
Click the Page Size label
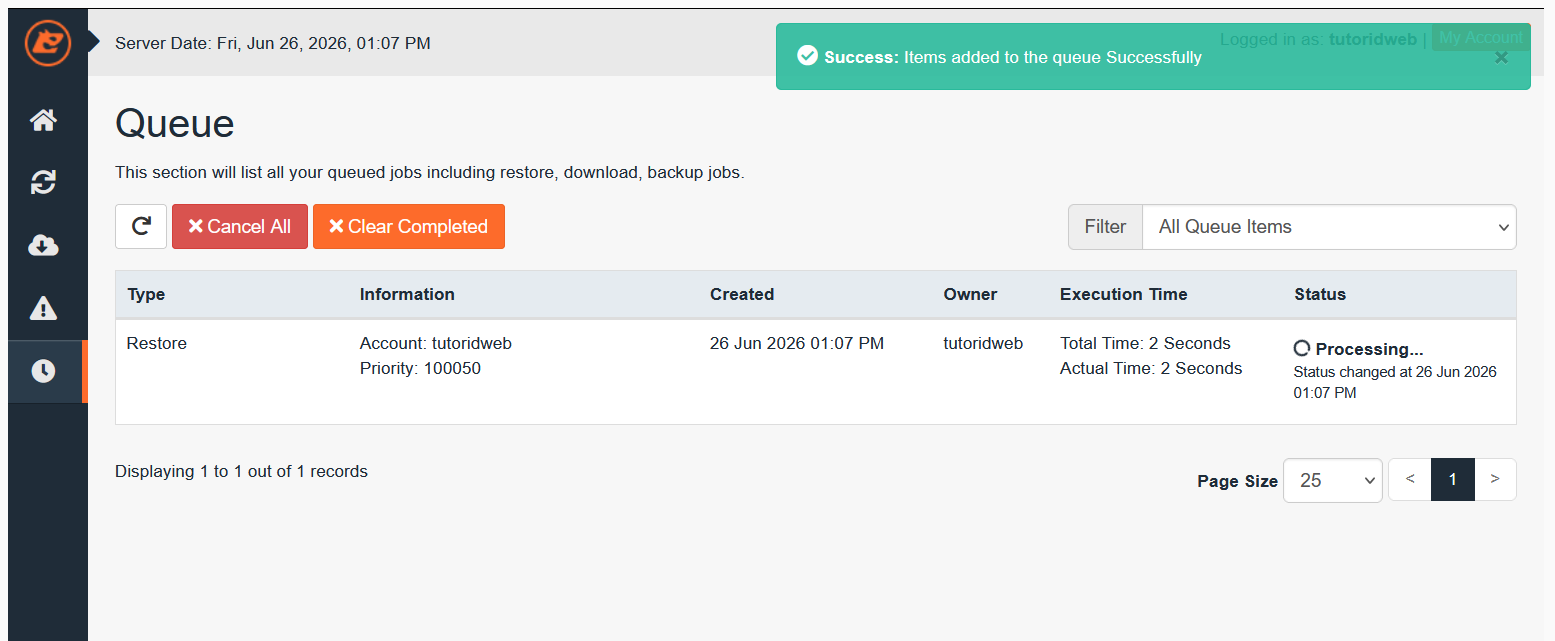(x=1237, y=481)
